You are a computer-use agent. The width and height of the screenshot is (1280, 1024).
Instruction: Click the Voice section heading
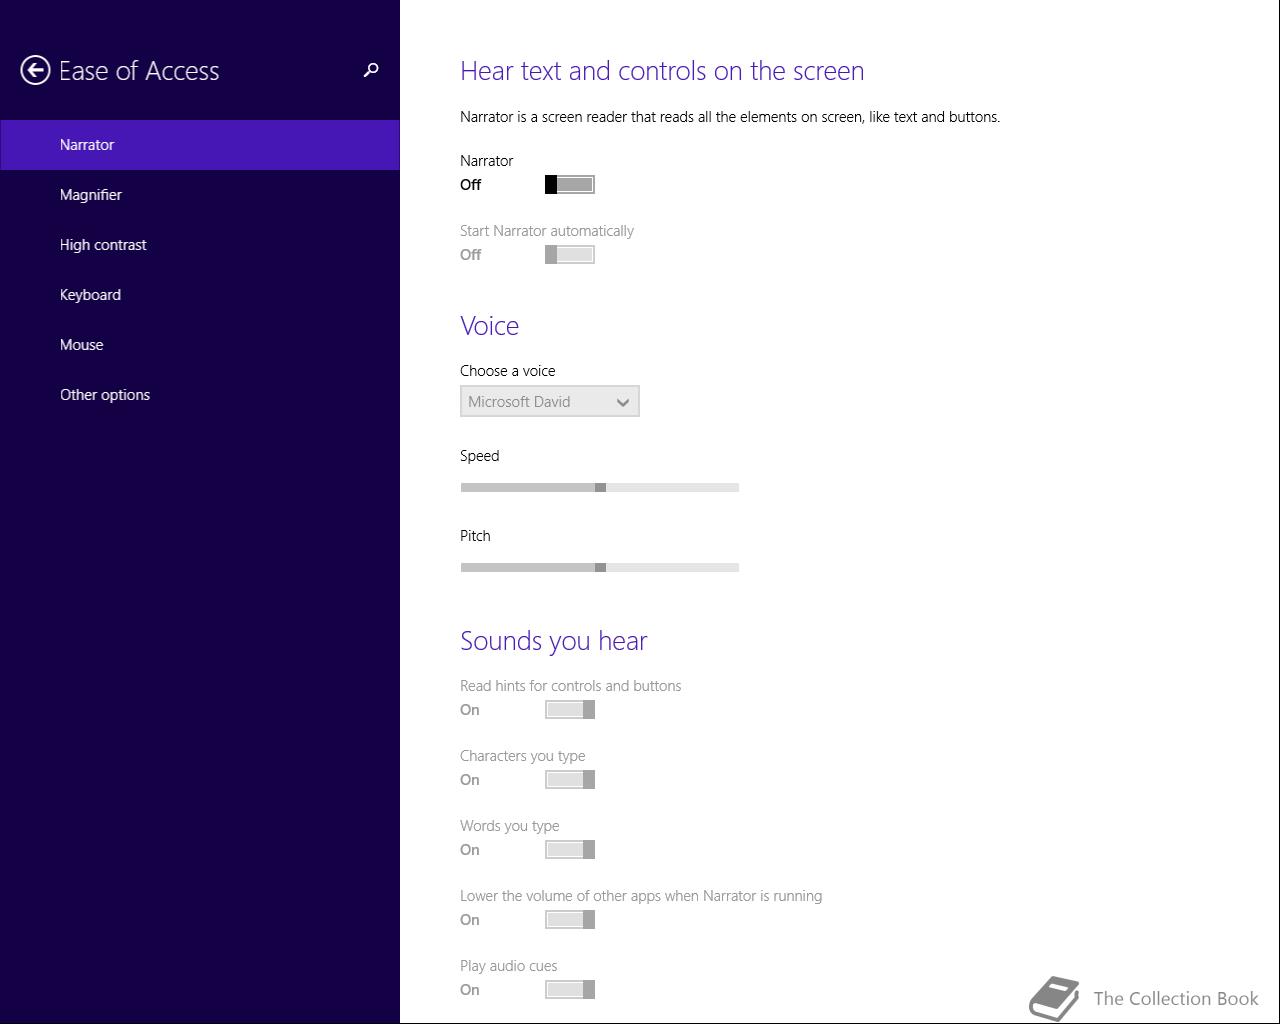[489, 326]
